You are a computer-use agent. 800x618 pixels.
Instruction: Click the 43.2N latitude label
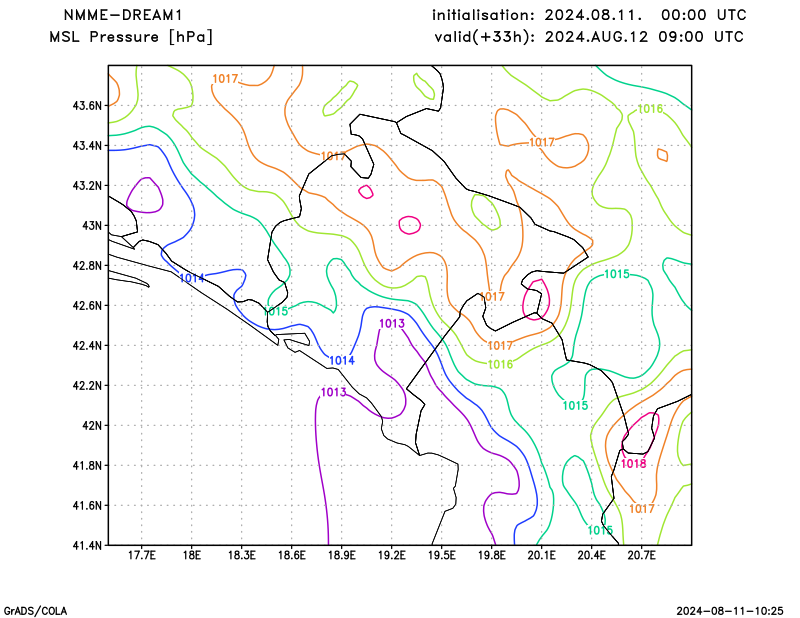[x=87, y=186]
